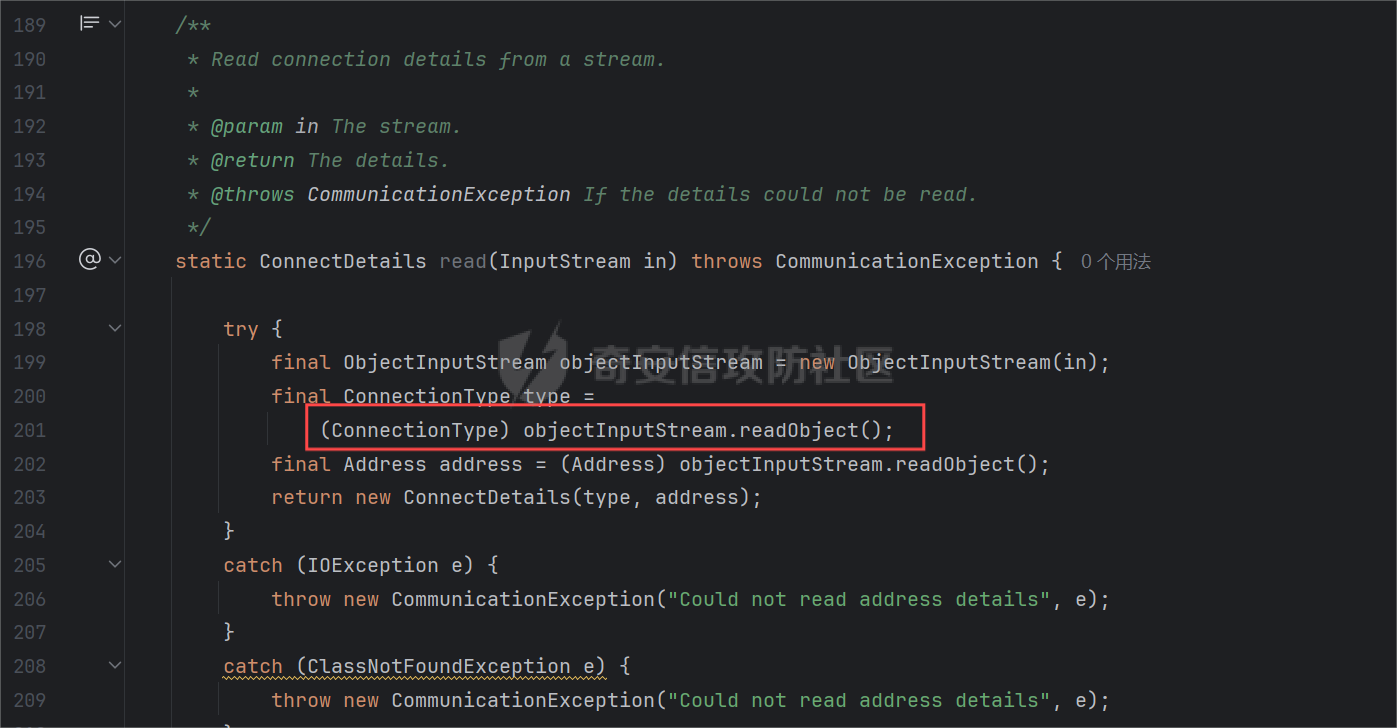The width and height of the screenshot is (1397, 728).
Task: Open the "0 个用法" usages hint
Action: point(1115,262)
